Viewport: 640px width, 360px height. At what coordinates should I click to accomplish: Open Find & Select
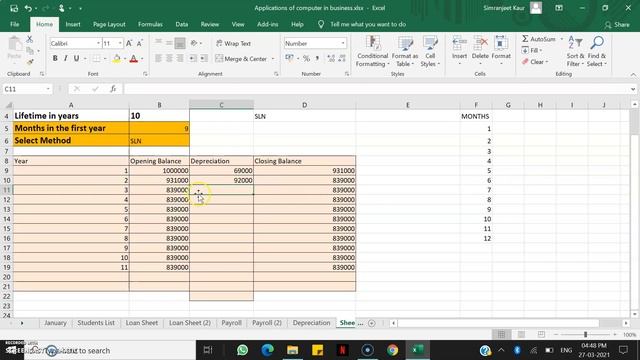pos(597,51)
